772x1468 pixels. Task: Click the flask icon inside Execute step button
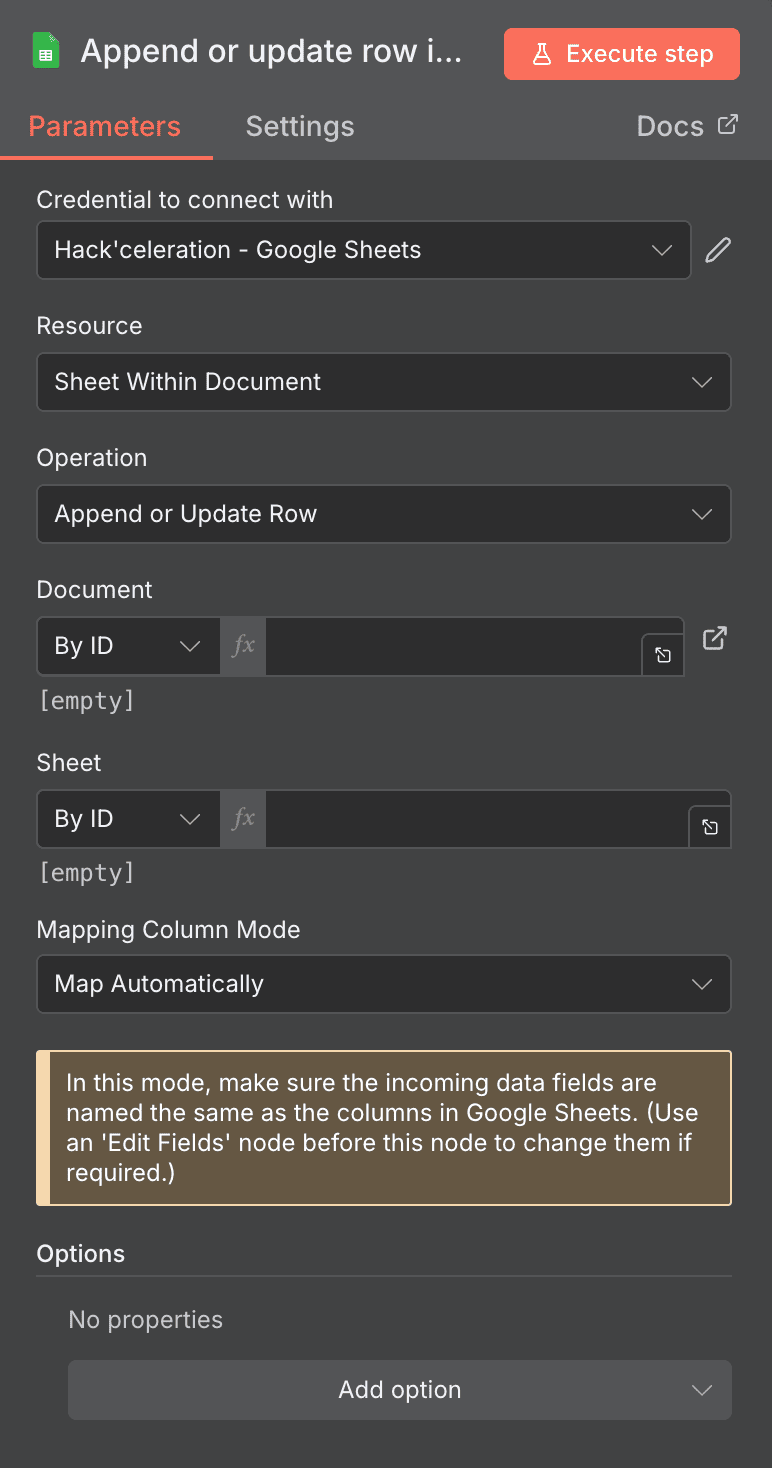pos(542,54)
